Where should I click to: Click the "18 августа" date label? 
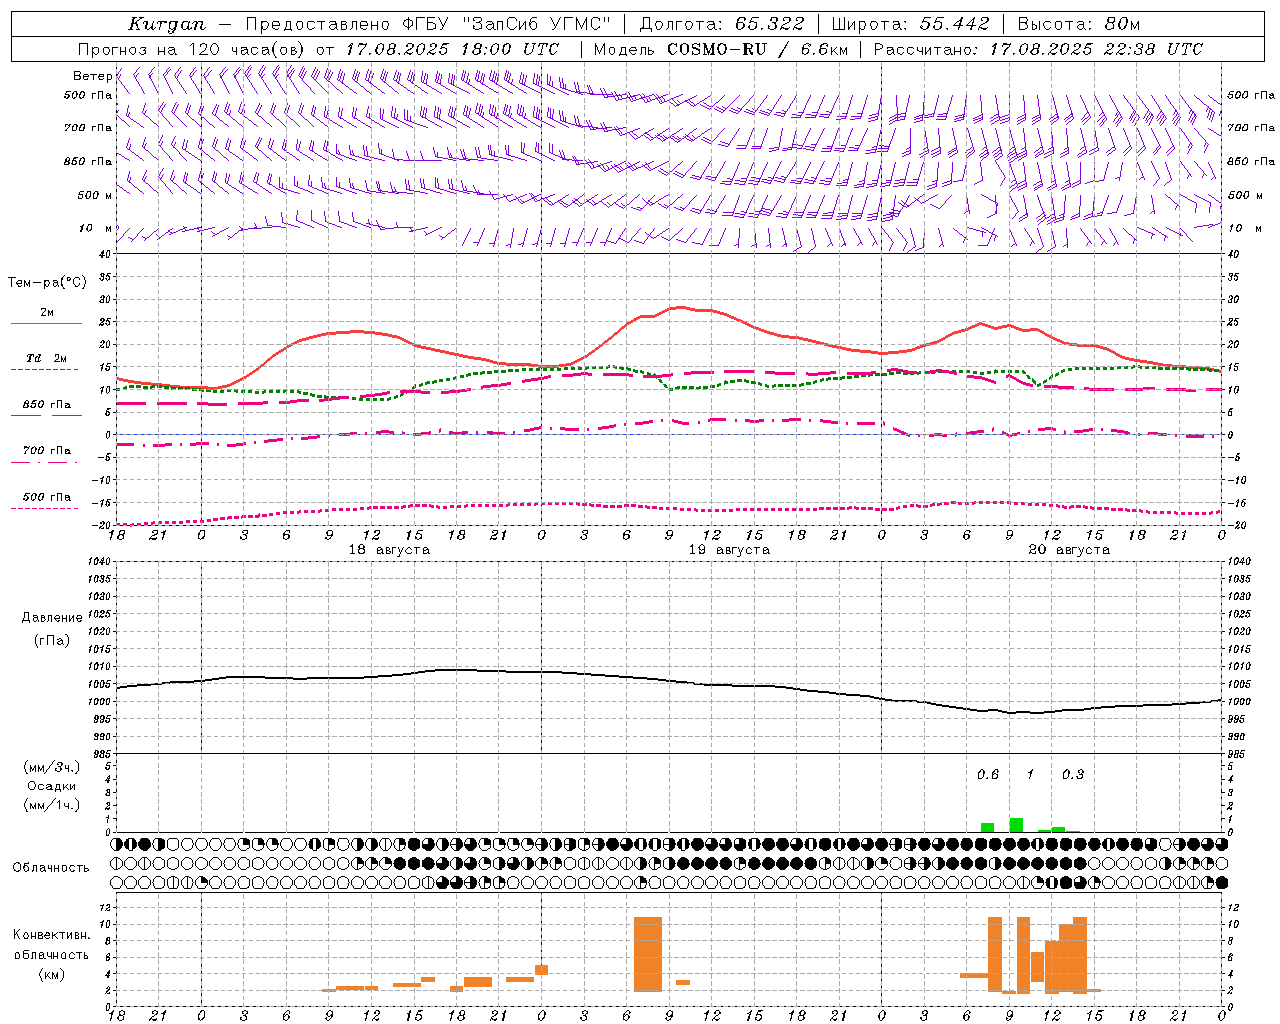389,550
